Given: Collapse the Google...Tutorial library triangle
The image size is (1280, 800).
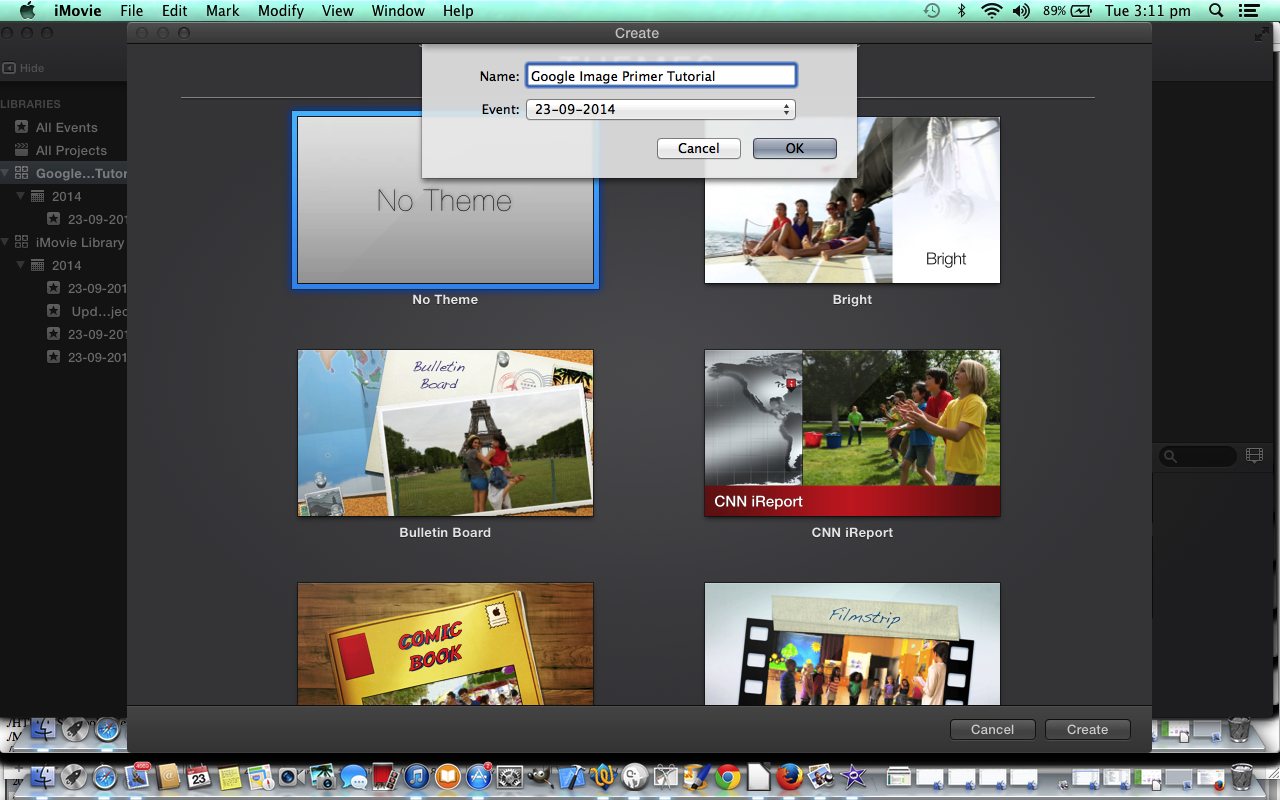Looking at the screenshot, I should coord(6,173).
